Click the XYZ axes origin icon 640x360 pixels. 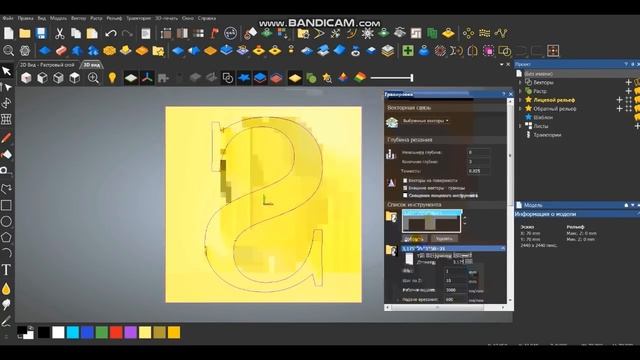147,78
